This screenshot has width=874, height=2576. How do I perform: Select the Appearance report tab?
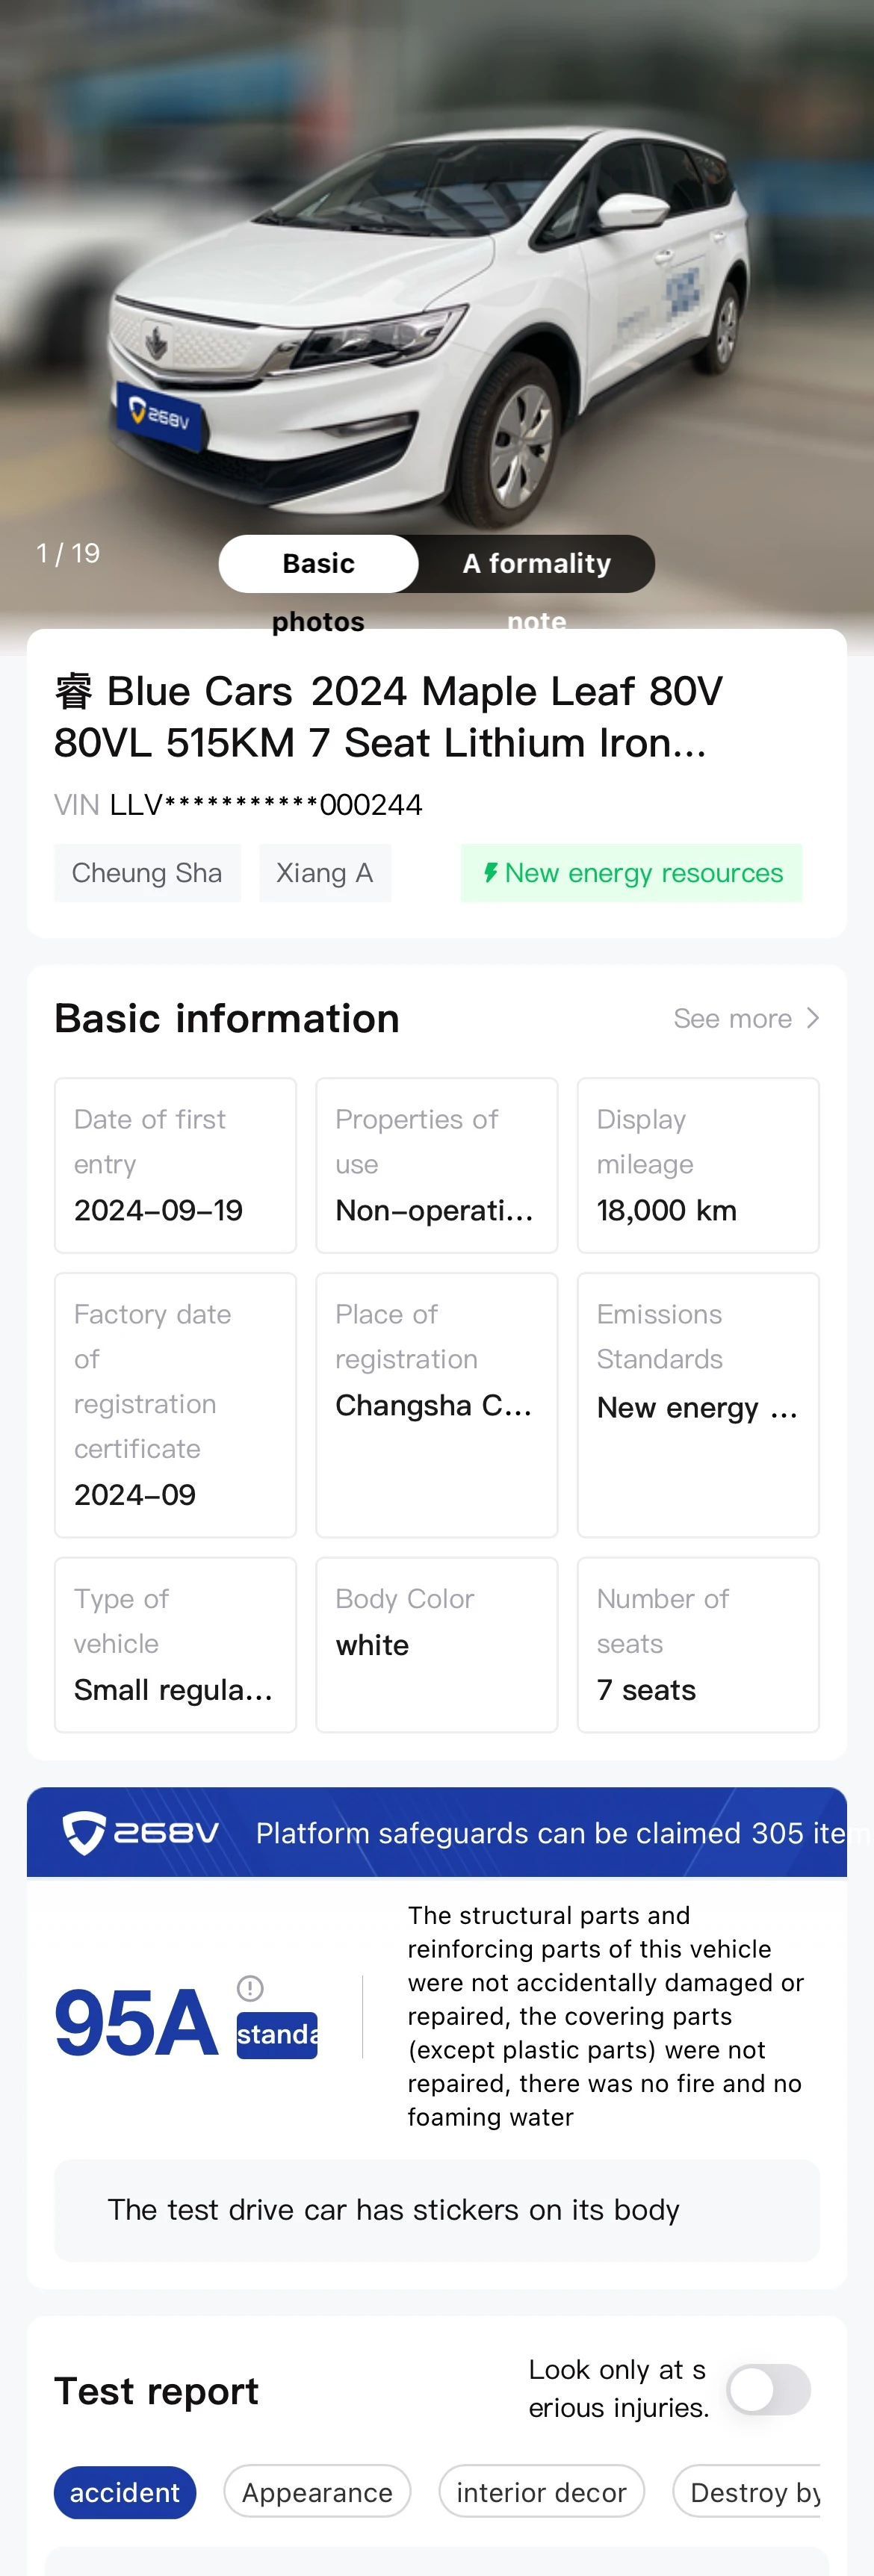tap(317, 2492)
